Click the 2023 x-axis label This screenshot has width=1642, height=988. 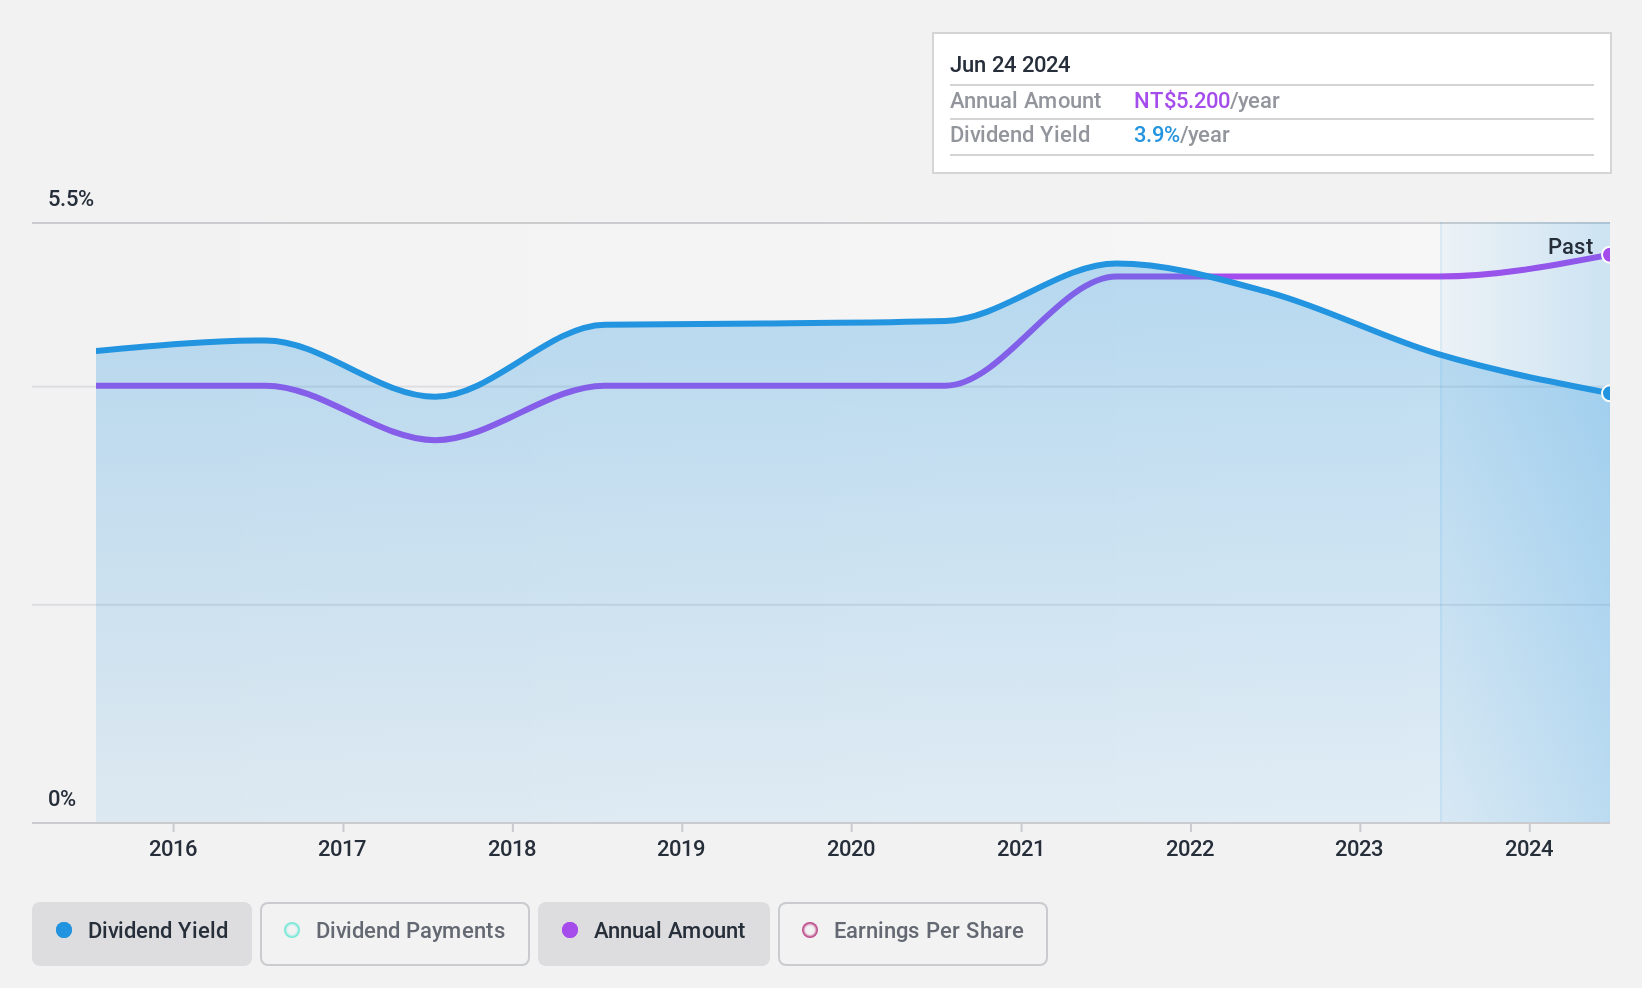[1359, 849]
